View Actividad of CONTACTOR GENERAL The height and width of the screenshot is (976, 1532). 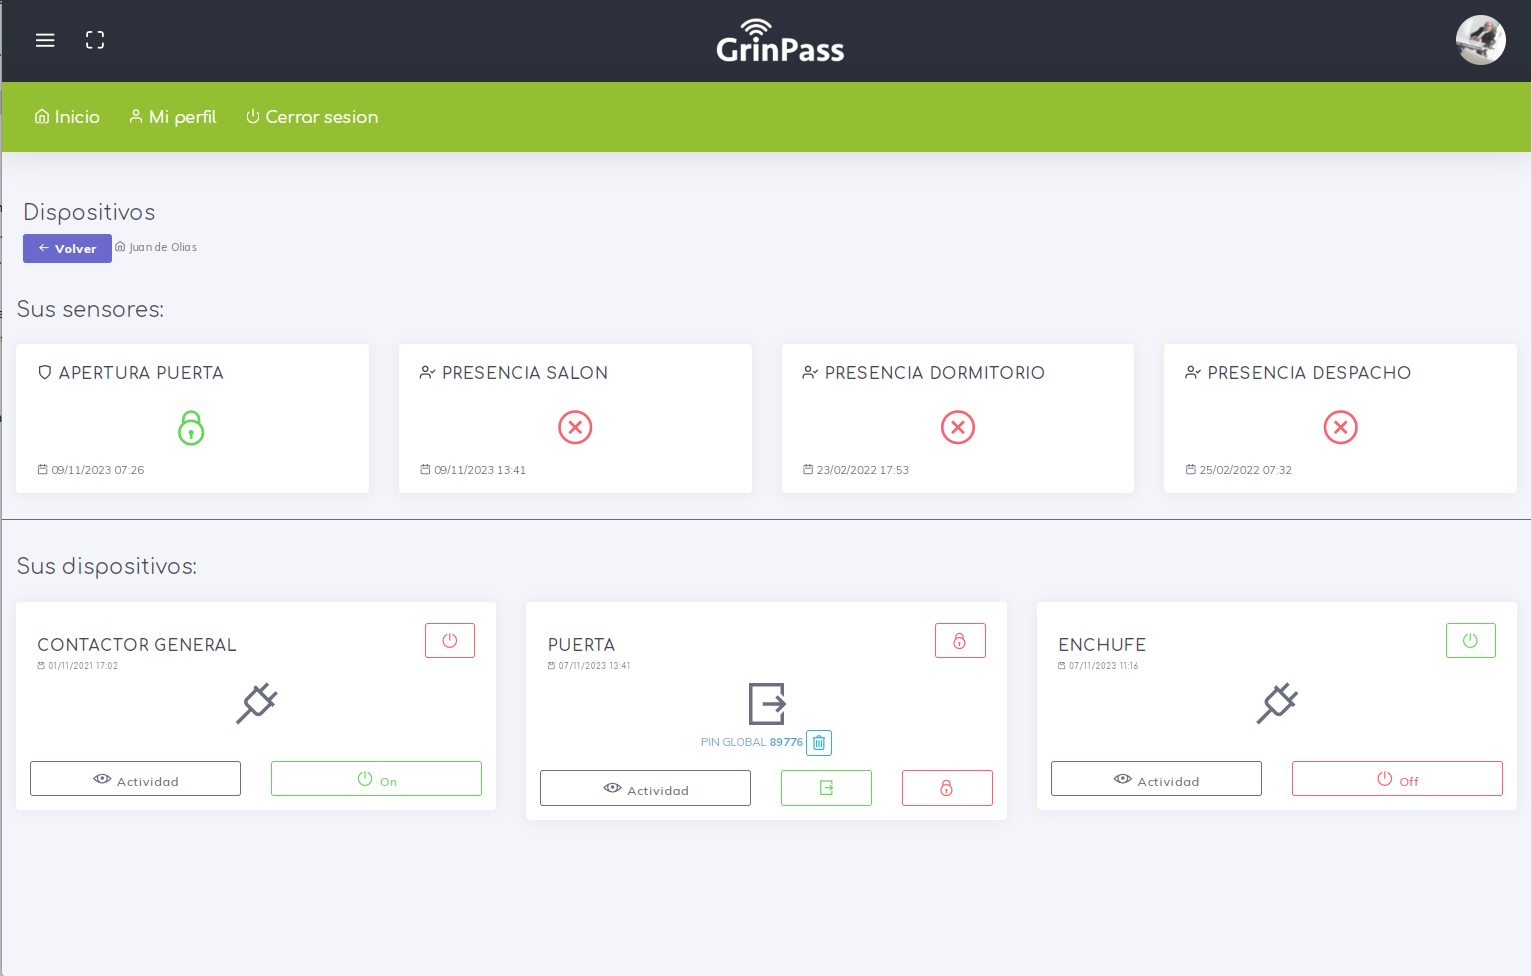point(135,779)
